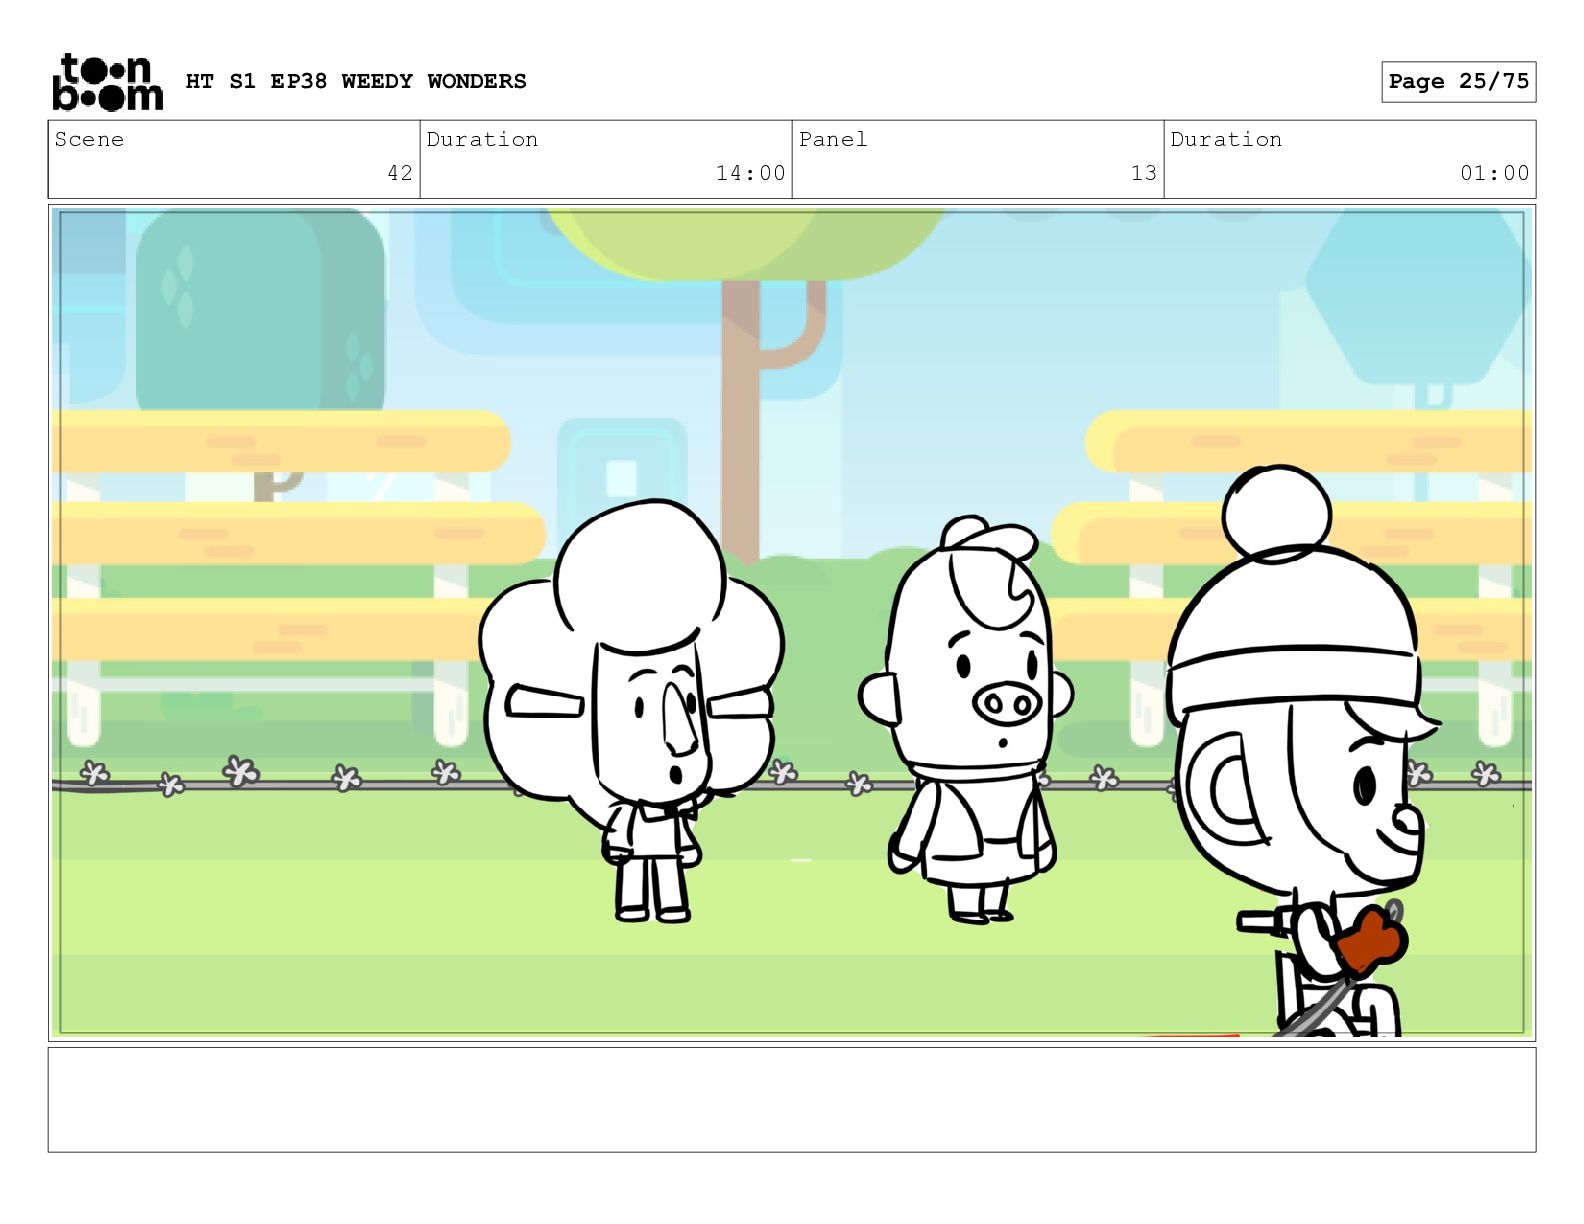Select the title 'HT S1 EP38 WEEDY WONDERS'

[356, 81]
